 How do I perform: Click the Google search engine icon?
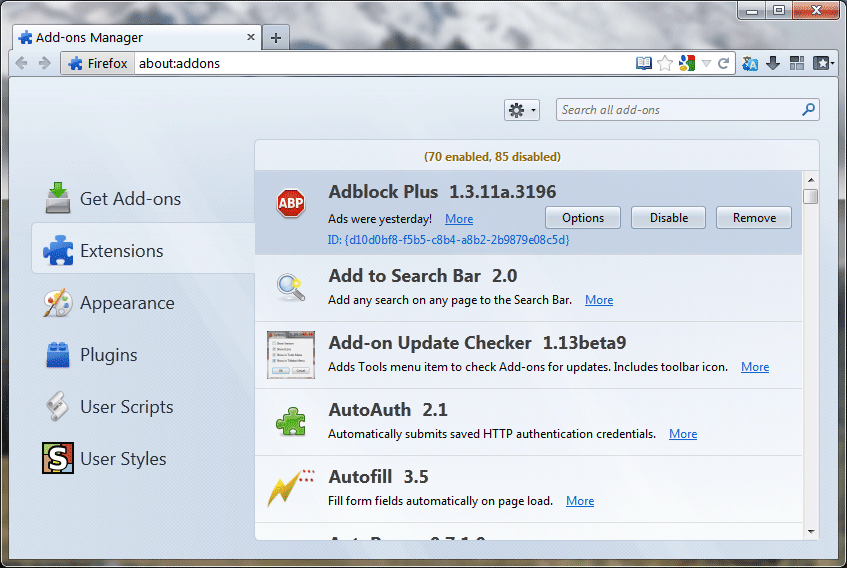pyautogui.click(x=687, y=63)
